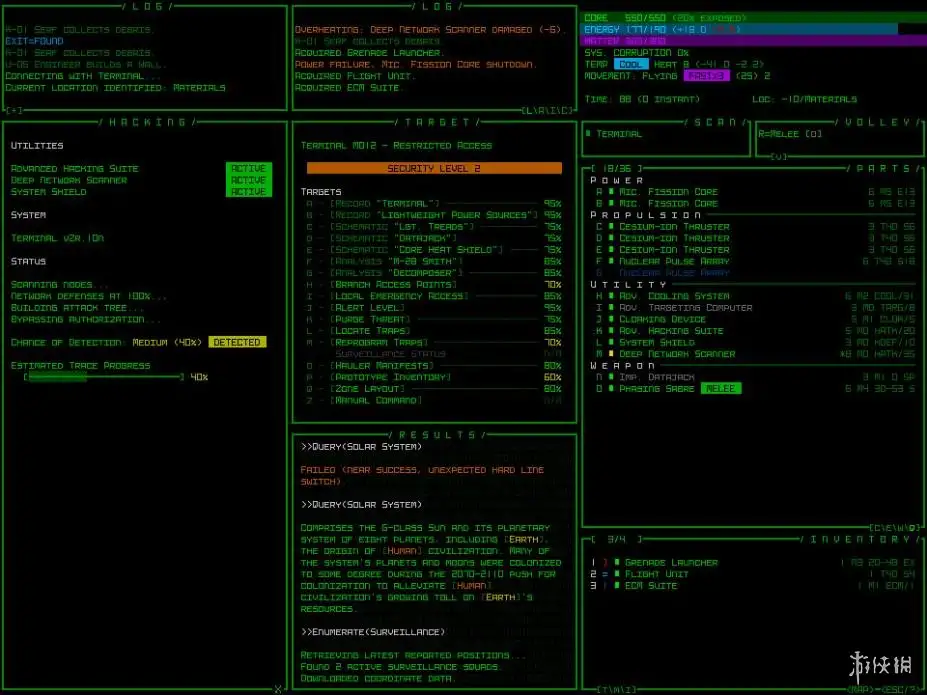The height and width of the screenshot is (695, 927).
Task: Click the <ESC/?> help button
Action: [901, 690]
